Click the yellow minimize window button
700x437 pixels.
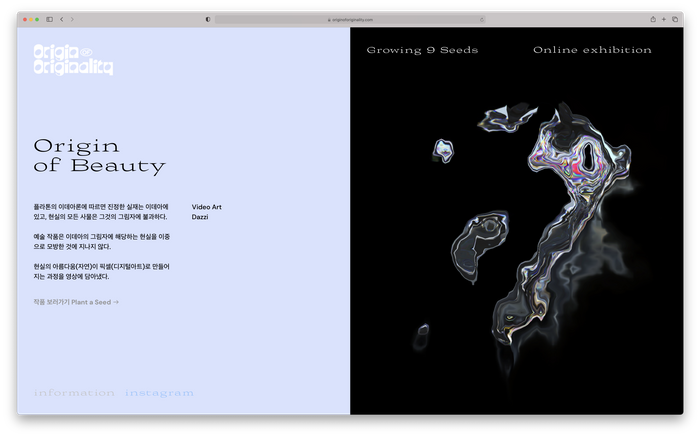pos(31,19)
